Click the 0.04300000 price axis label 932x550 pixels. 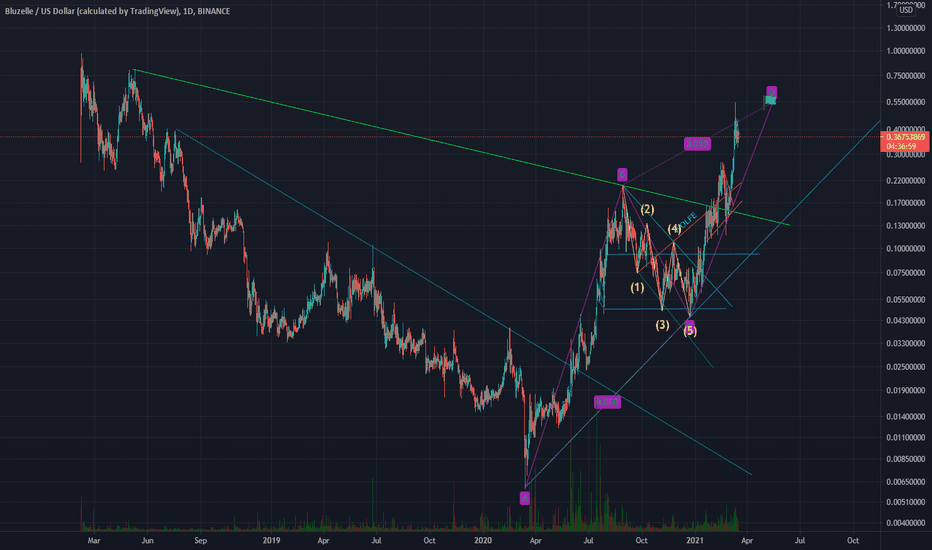[x=906, y=320]
